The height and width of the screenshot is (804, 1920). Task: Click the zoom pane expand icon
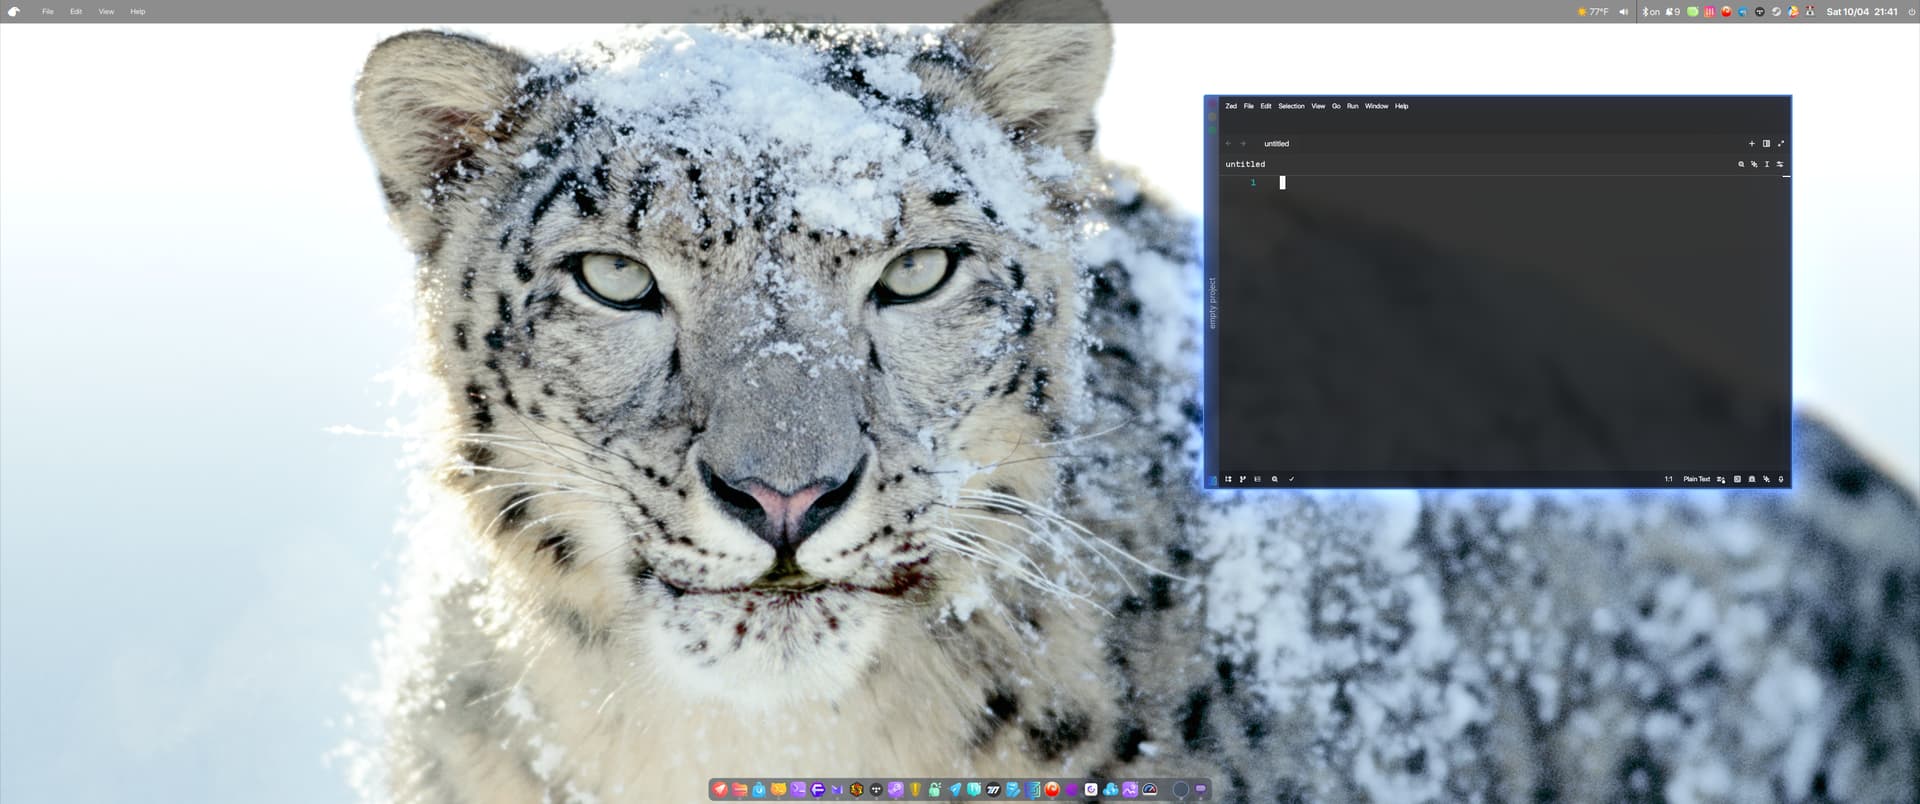point(1780,144)
